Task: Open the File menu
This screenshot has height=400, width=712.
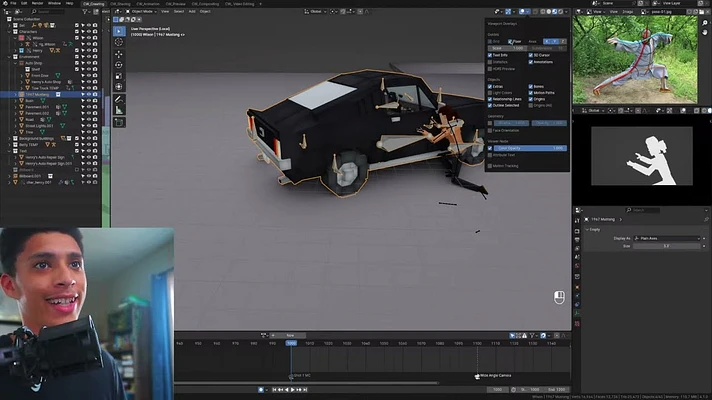Action: coord(13,3)
